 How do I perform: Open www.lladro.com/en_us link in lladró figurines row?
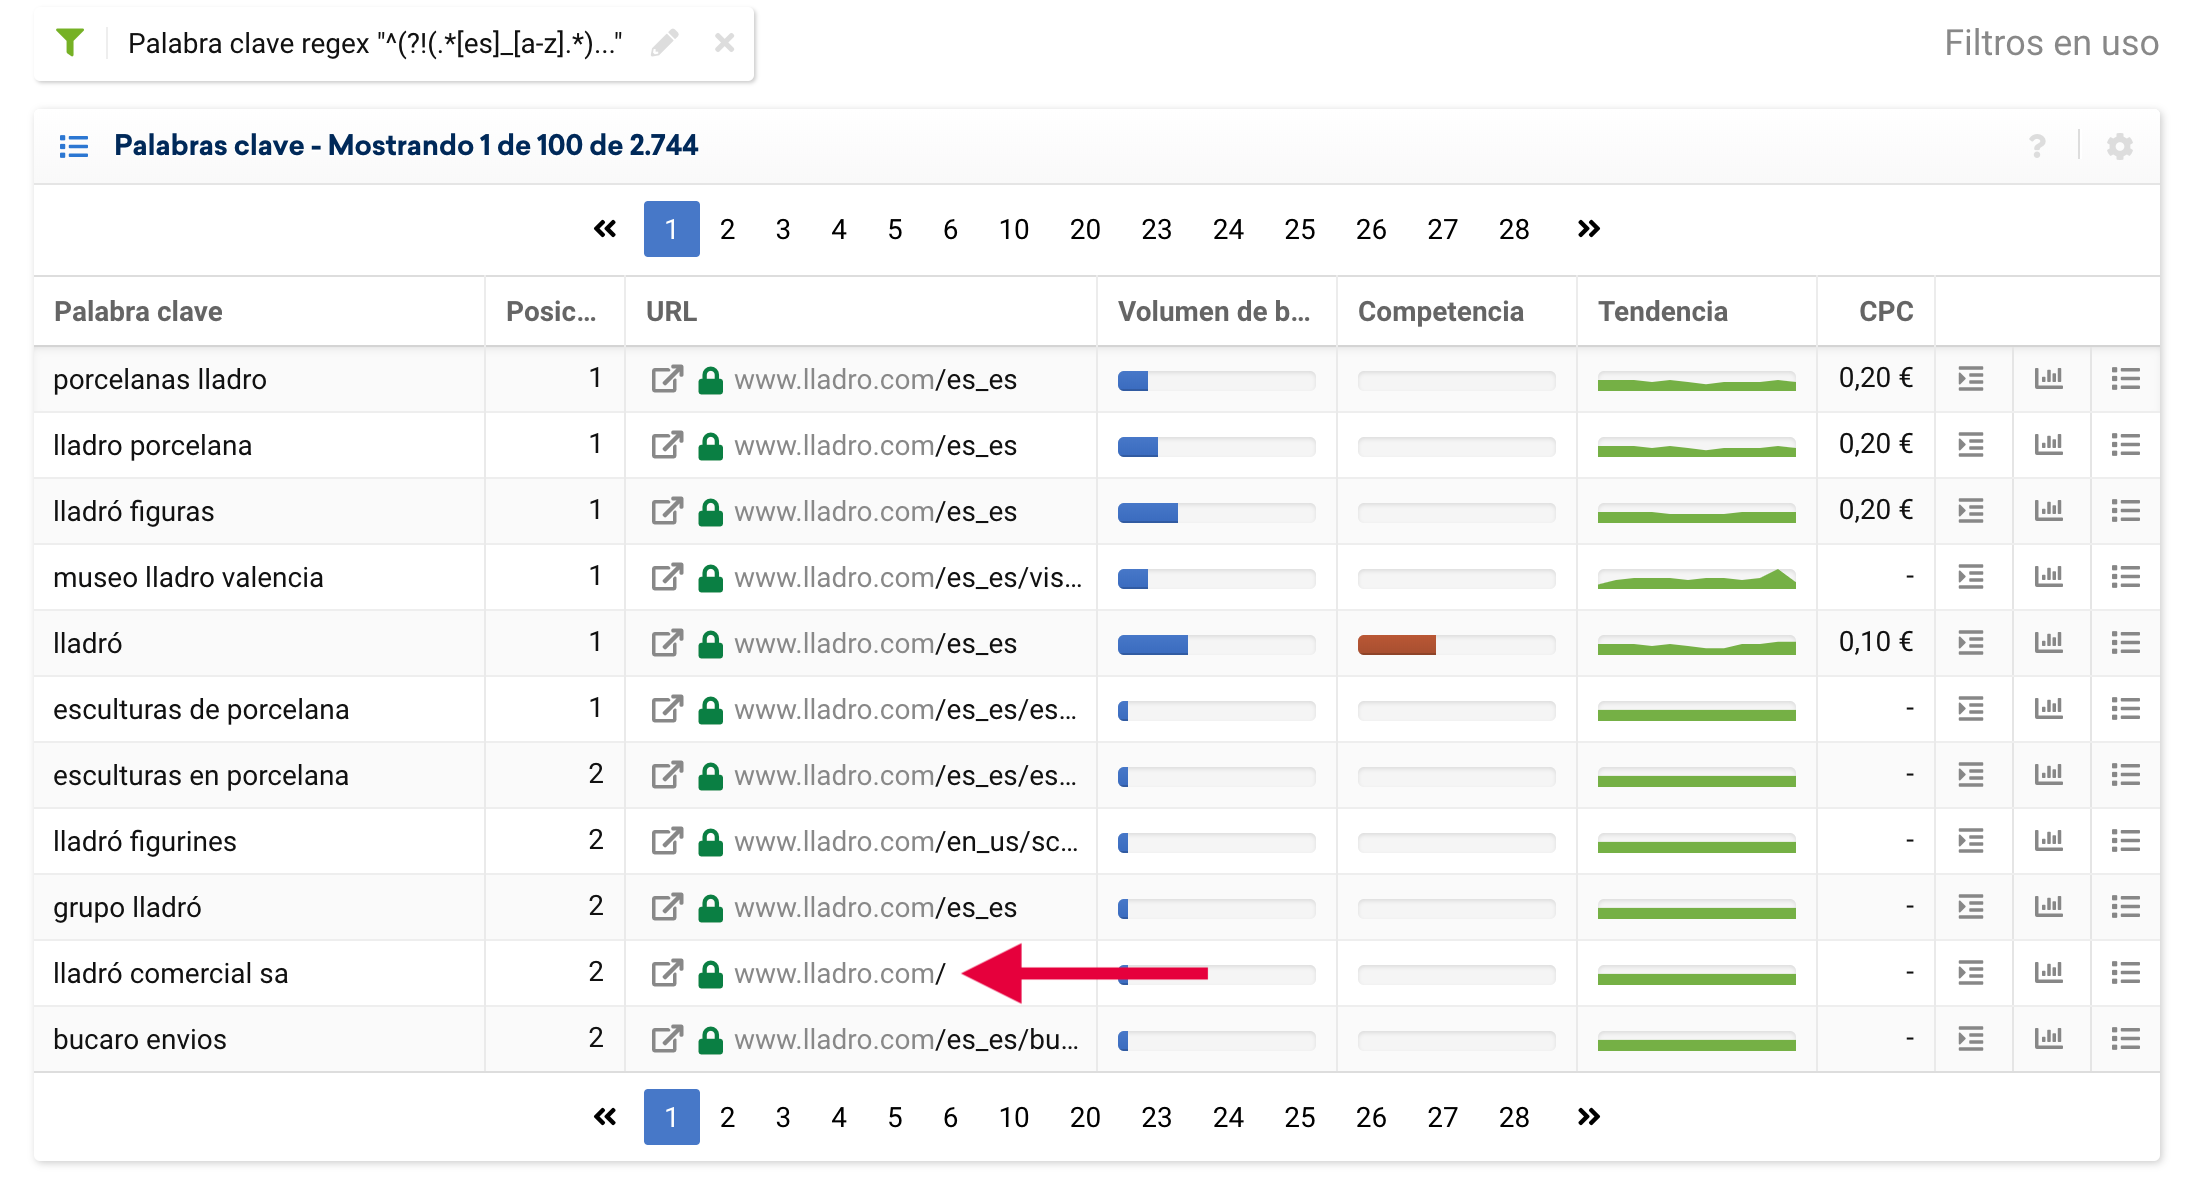point(906,841)
